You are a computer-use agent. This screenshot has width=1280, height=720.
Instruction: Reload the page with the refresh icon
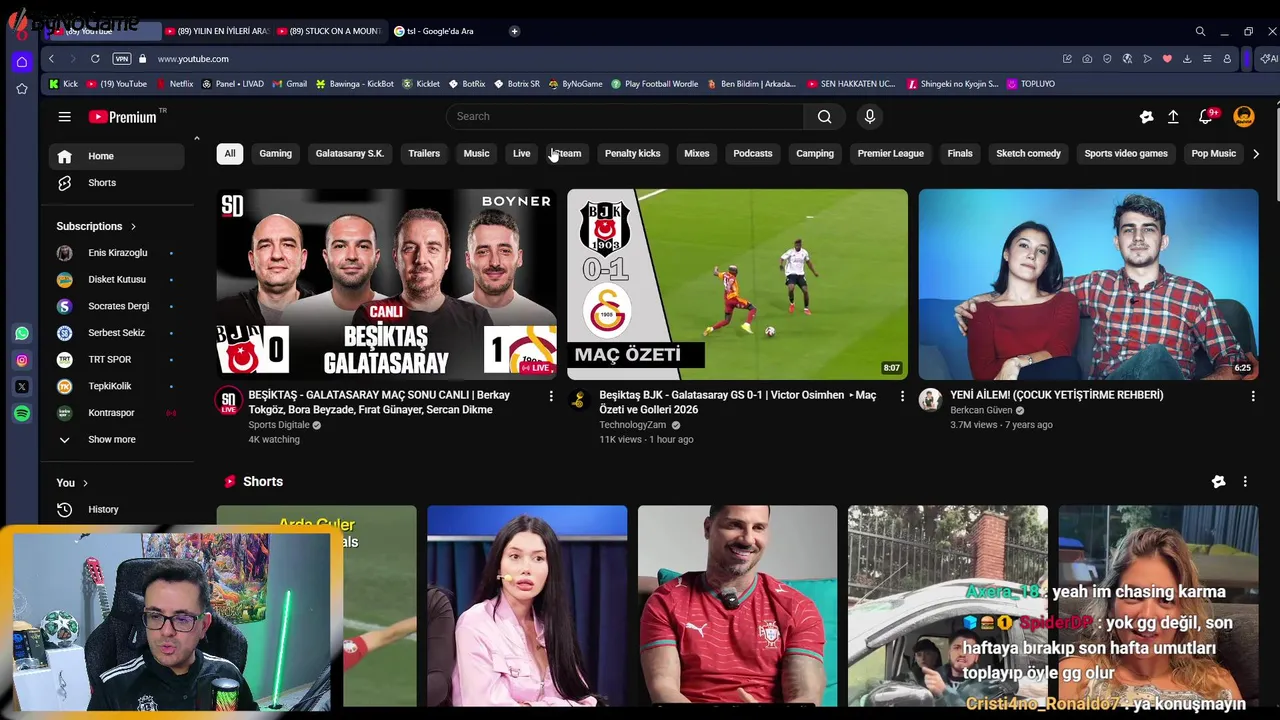pos(95,59)
